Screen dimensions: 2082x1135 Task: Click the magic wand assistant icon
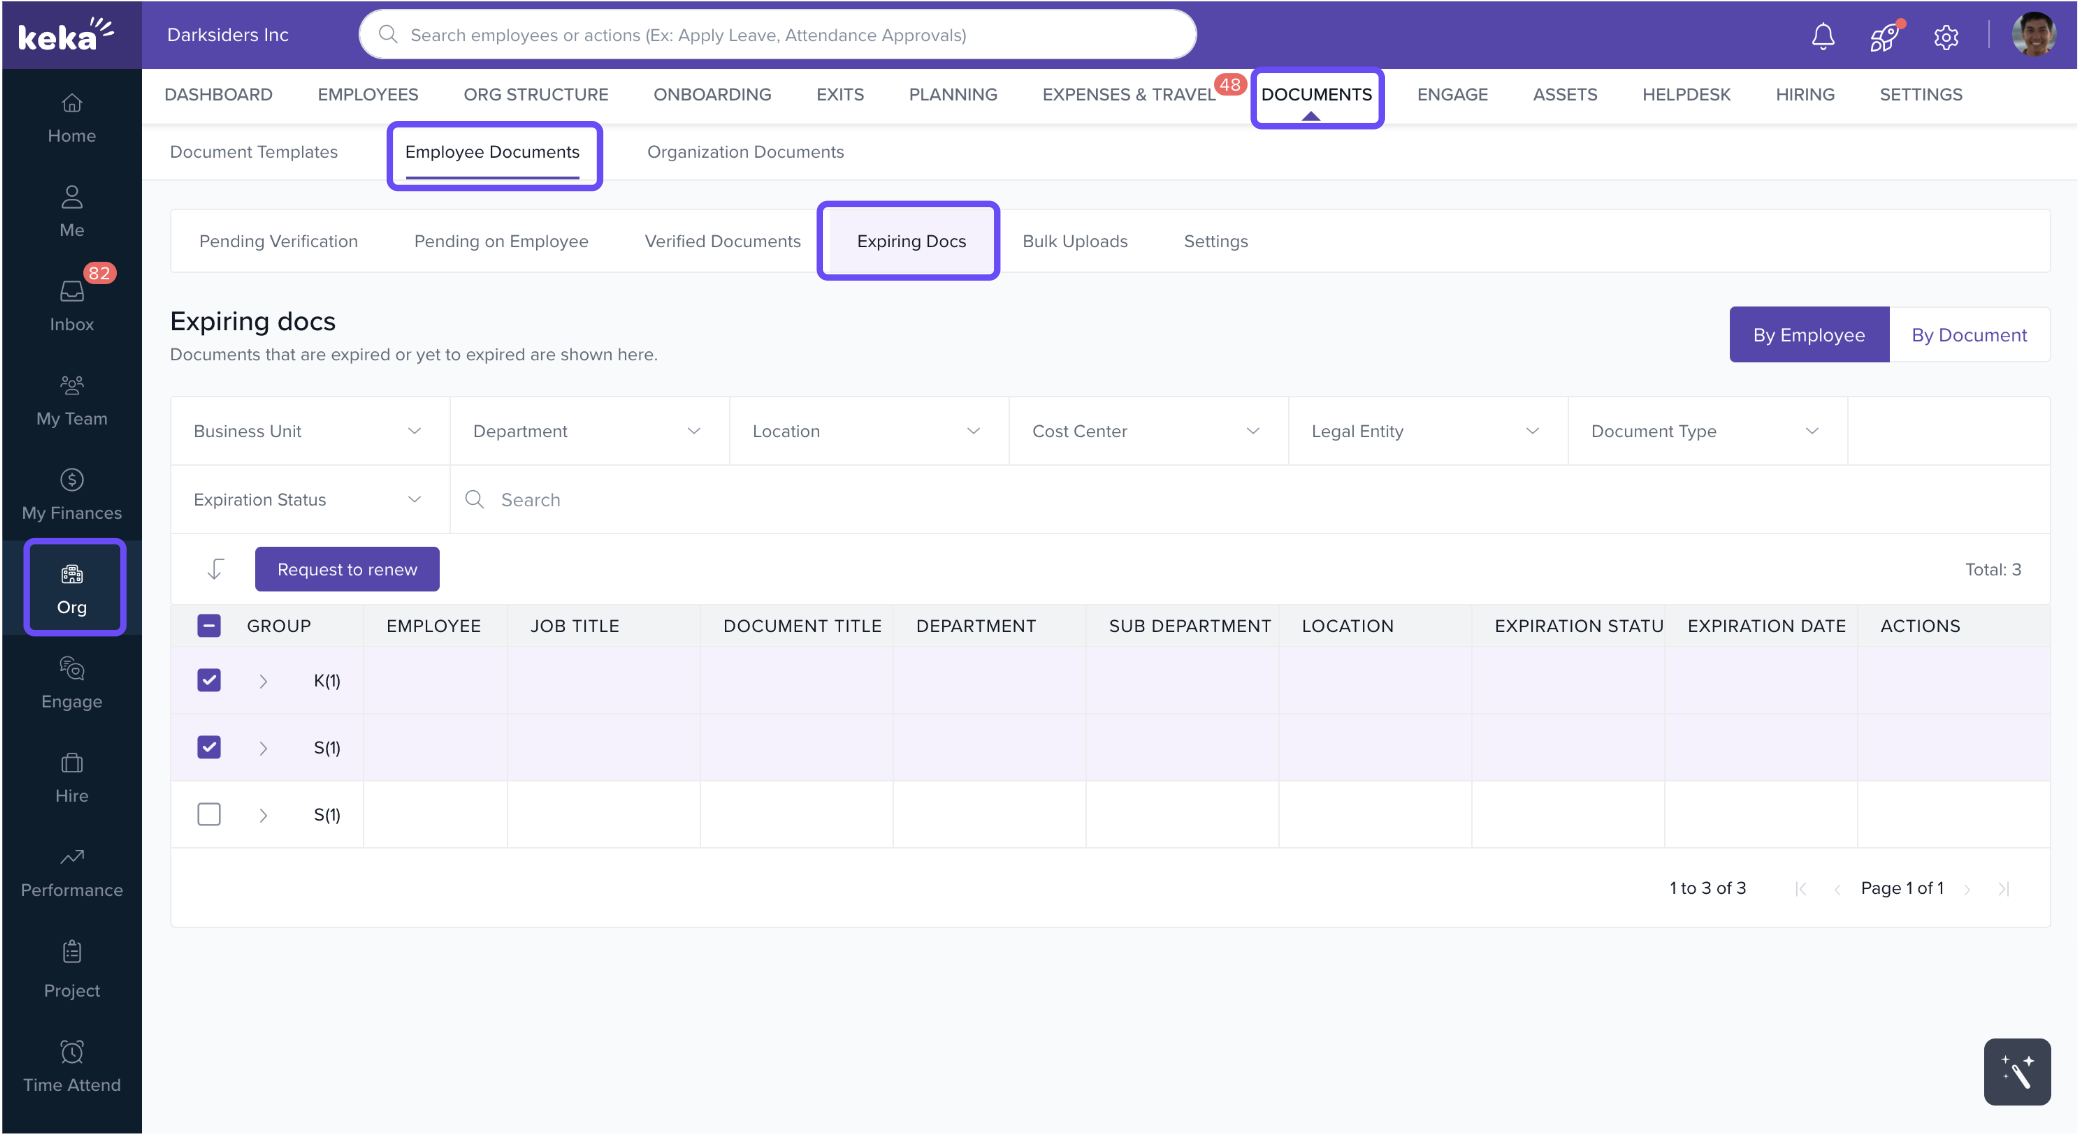tap(2016, 1071)
